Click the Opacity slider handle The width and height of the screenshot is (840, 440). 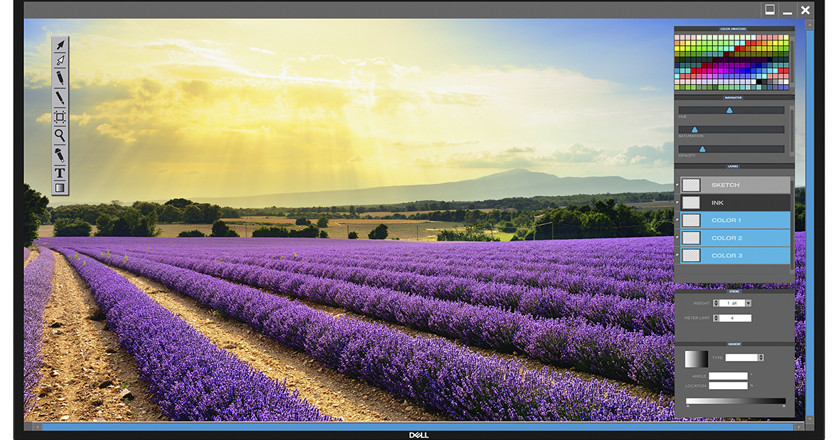coord(702,149)
